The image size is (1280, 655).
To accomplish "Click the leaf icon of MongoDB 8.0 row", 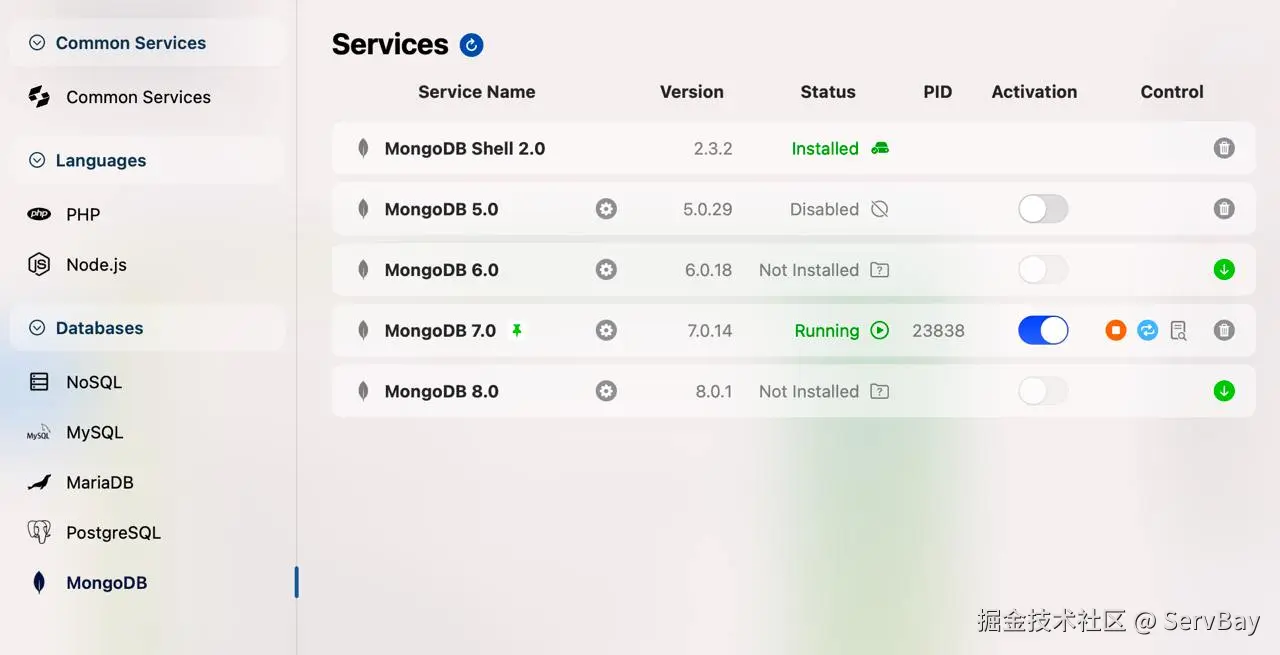I will [363, 391].
